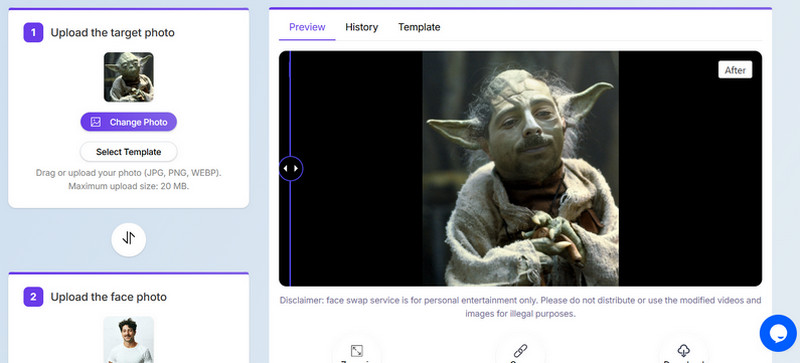Open the History tab

(x=361, y=27)
